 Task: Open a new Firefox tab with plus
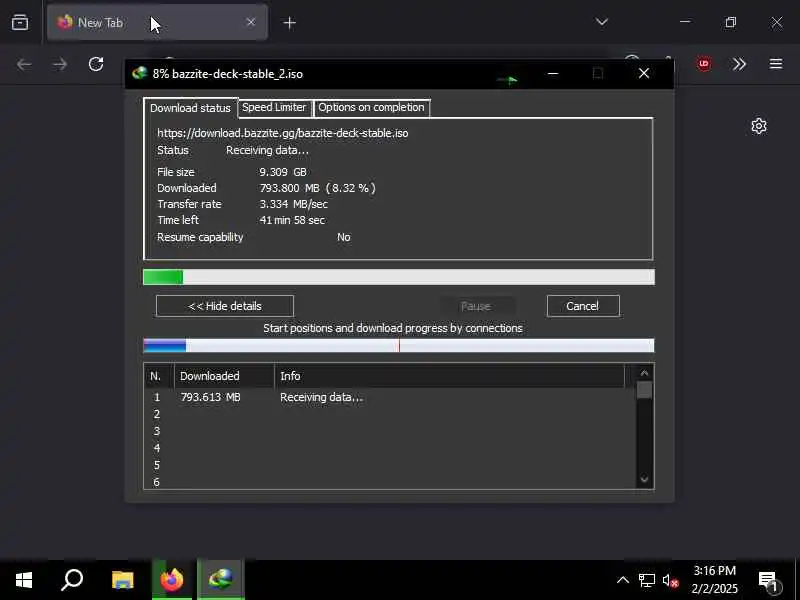[289, 23]
